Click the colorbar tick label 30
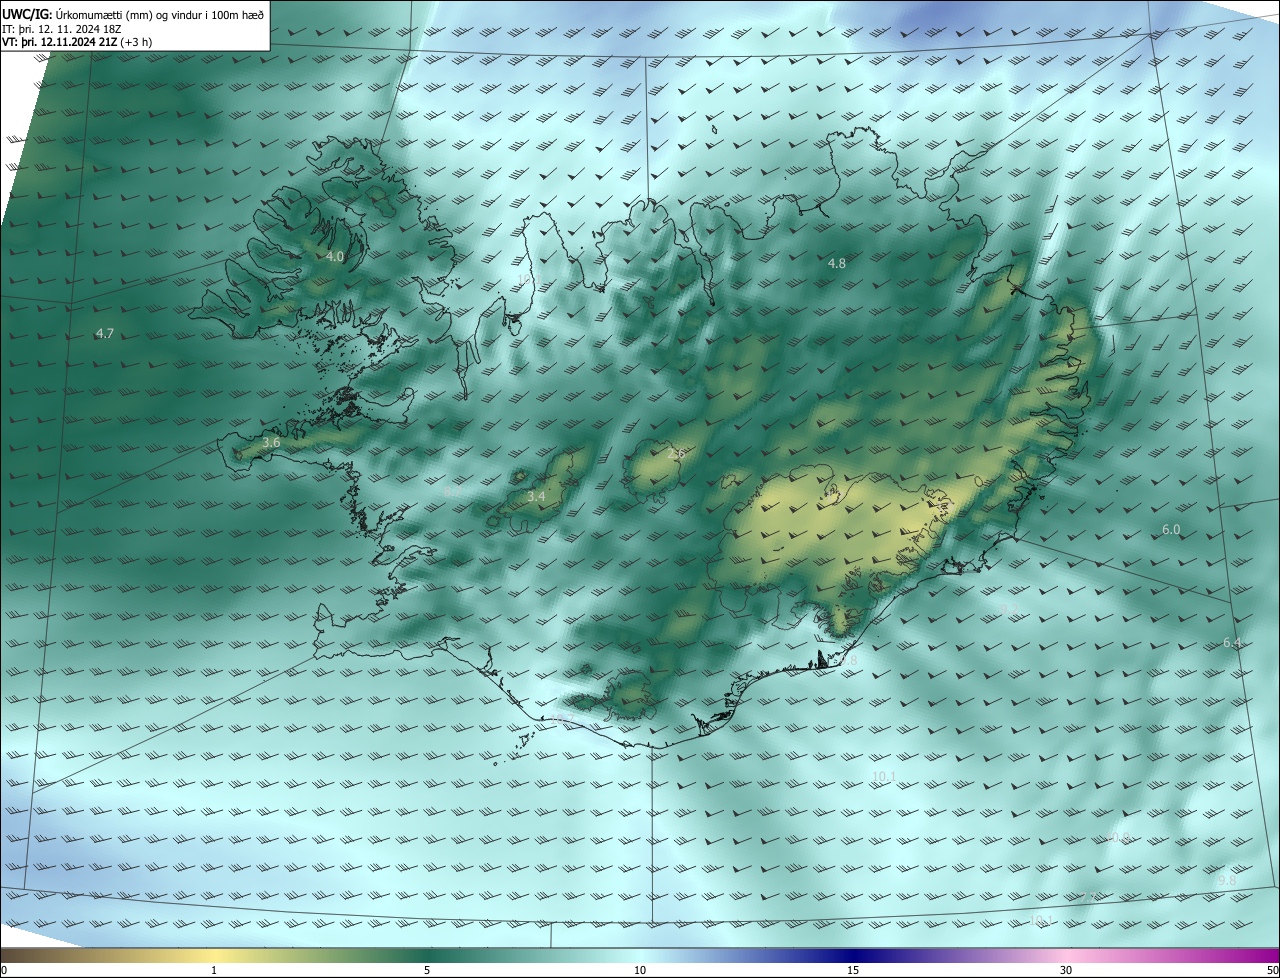The image size is (1280, 978). click(1066, 970)
